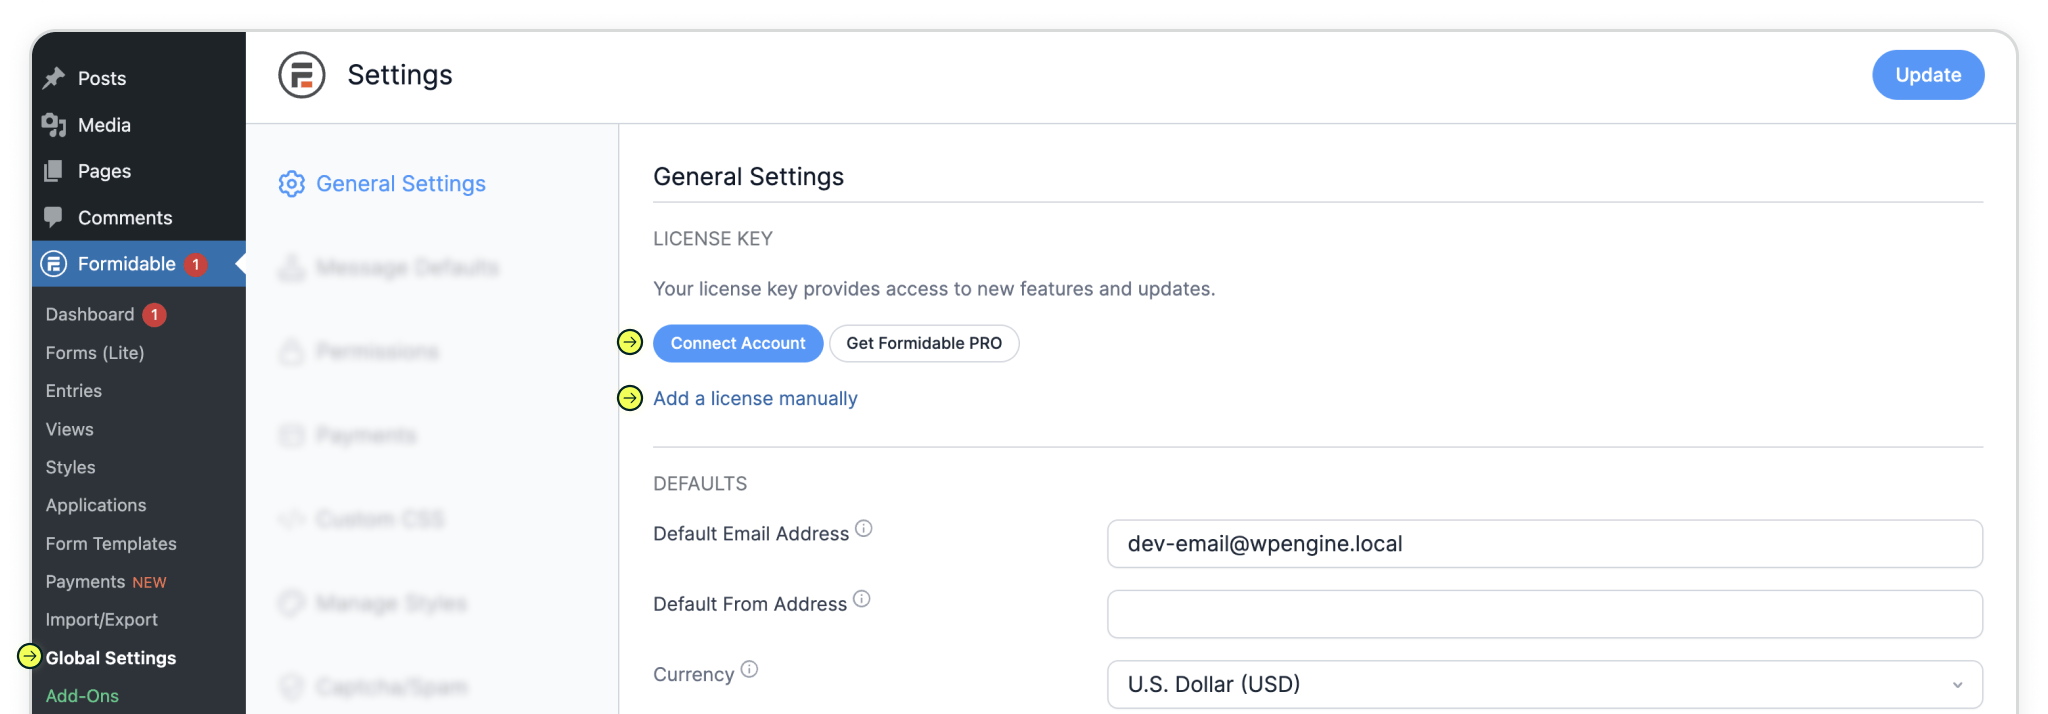Image resolution: width=2048 pixels, height=714 pixels.
Task: Open the Formidable menu in sidebar
Action: point(126,264)
